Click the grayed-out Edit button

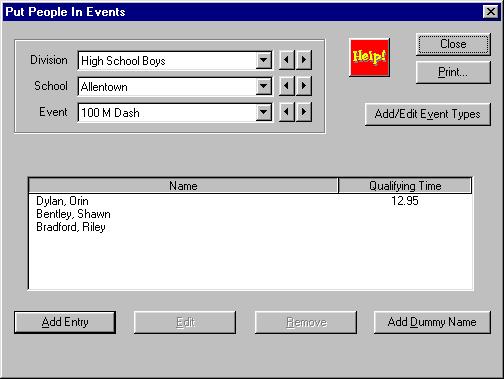(x=185, y=322)
